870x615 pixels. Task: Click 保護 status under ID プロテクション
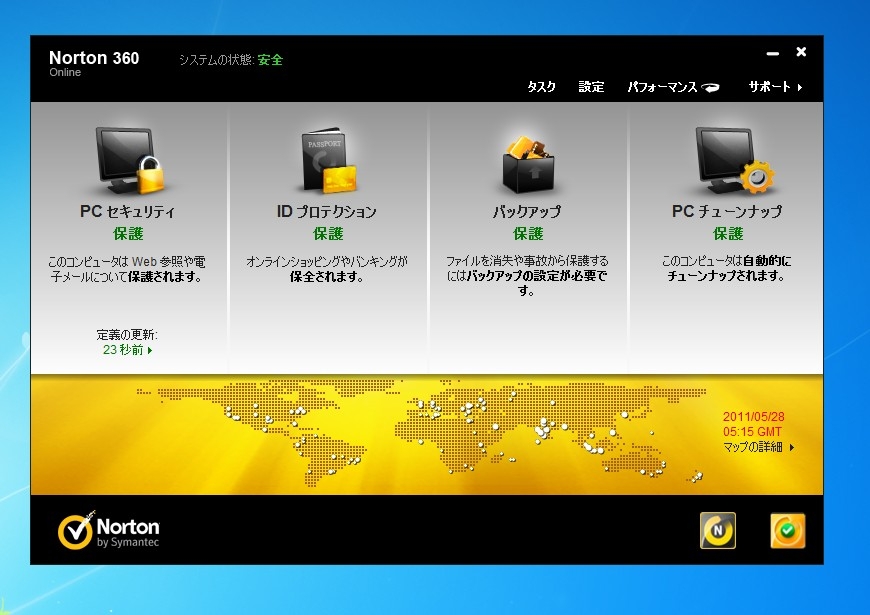tap(328, 234)
